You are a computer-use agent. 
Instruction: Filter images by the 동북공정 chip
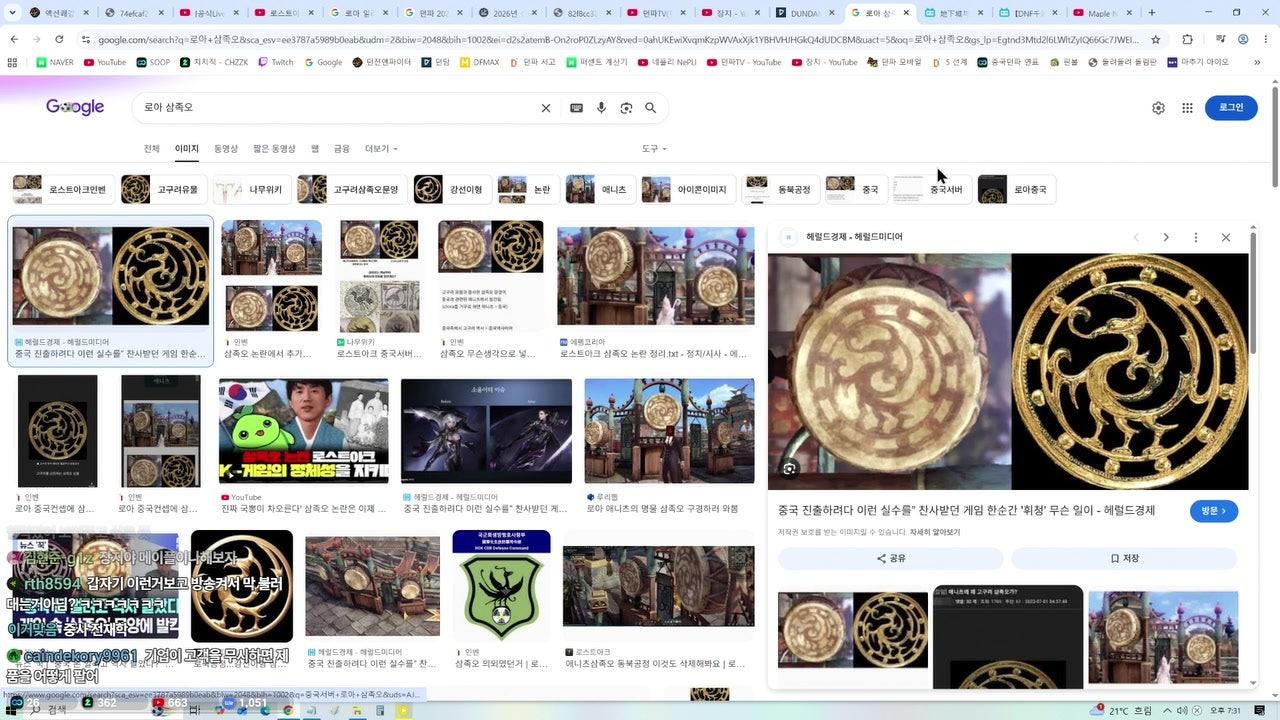point(780,189)
